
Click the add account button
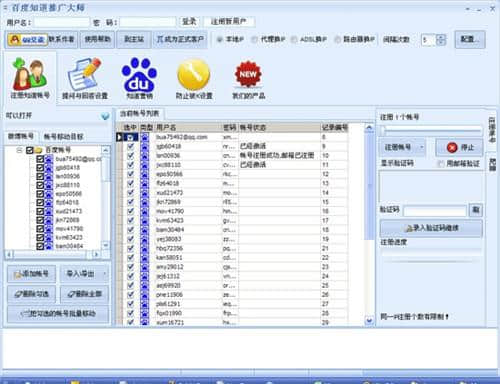pos(31,274)
